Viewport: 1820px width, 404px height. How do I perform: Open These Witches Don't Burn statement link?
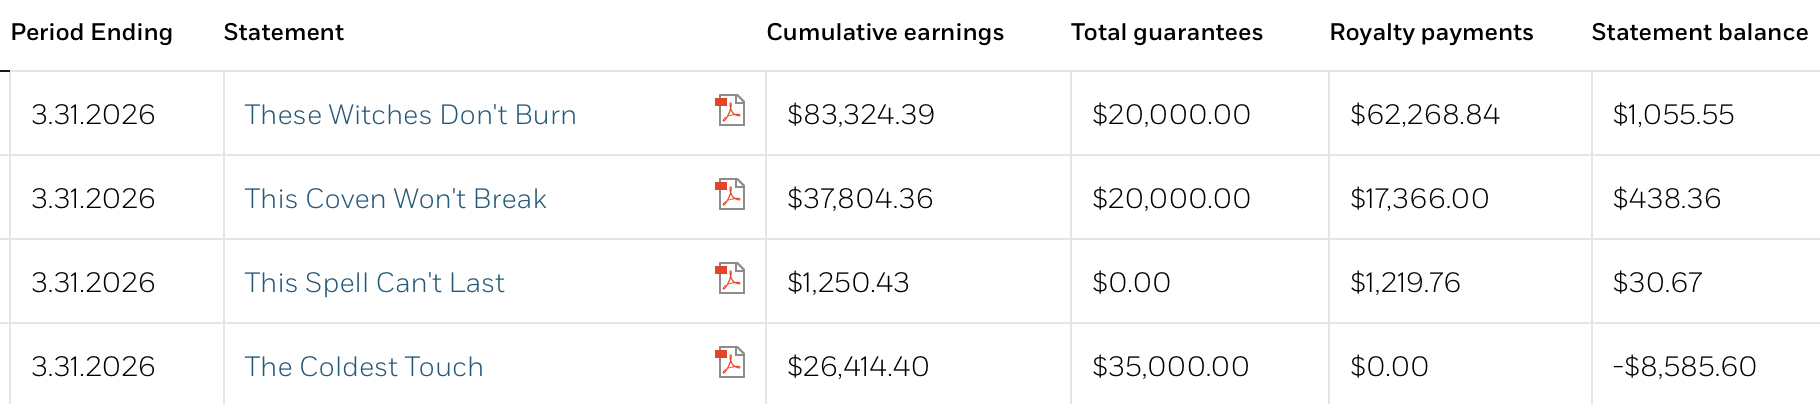[410, 115]
